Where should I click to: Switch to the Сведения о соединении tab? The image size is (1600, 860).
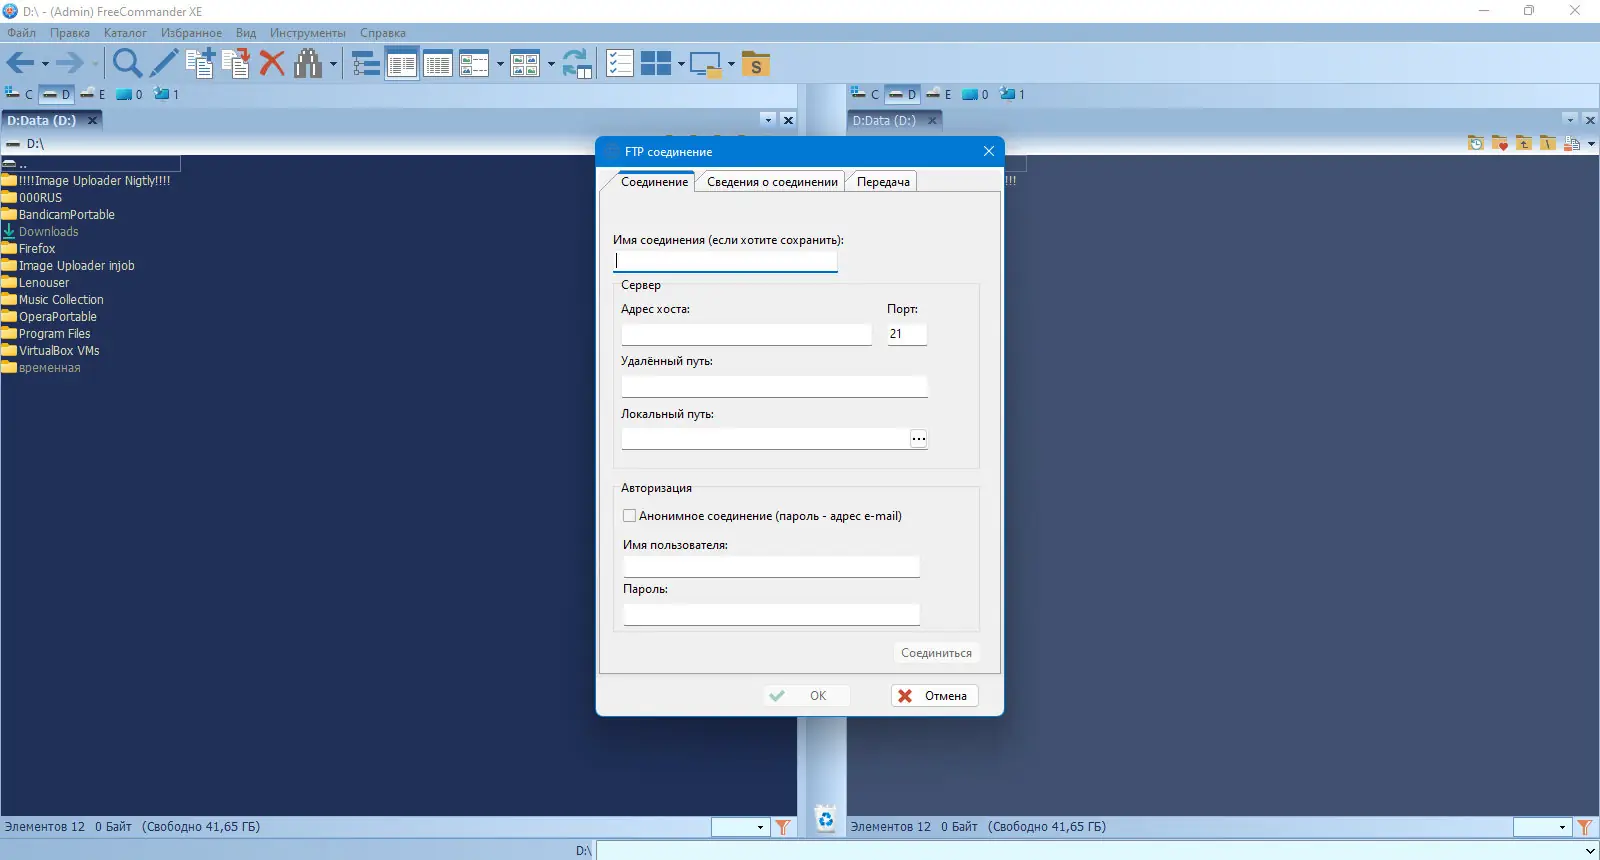[x=772, y=182]
